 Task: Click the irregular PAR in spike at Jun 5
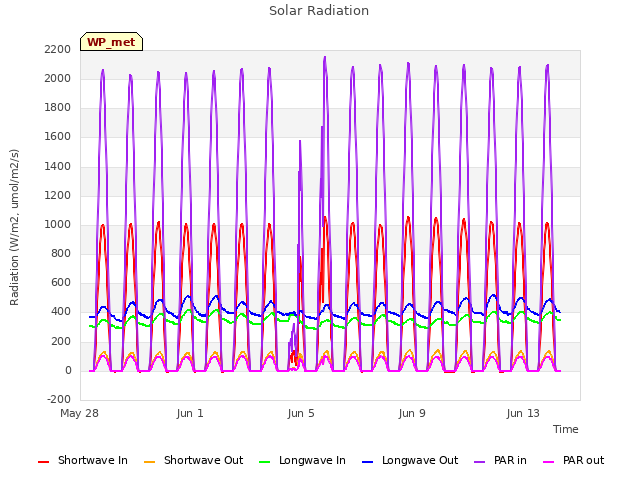pyautogui.click(x=300, y=142)
